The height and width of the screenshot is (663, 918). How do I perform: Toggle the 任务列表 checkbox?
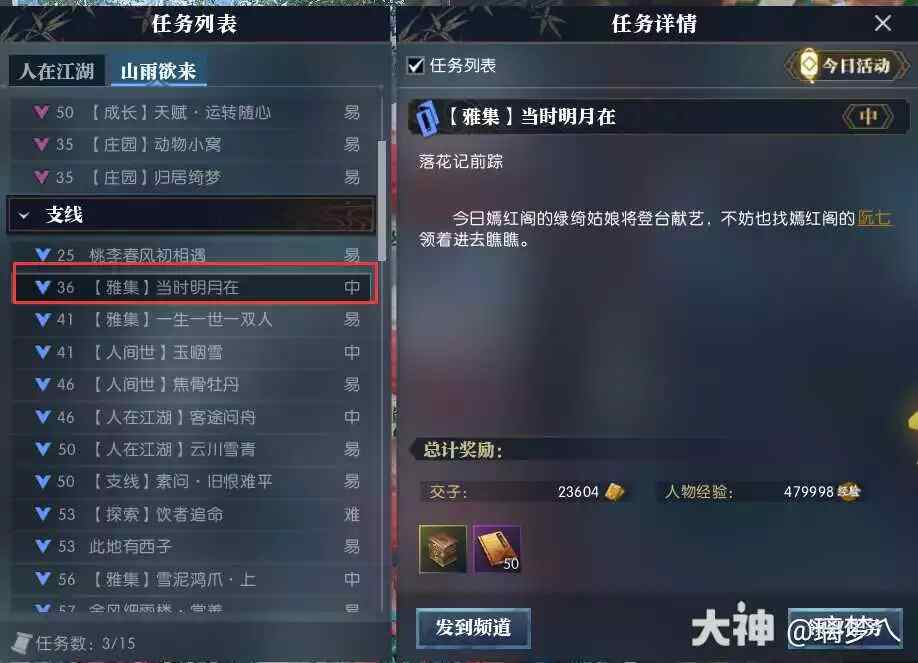click(x=416, y=65)
